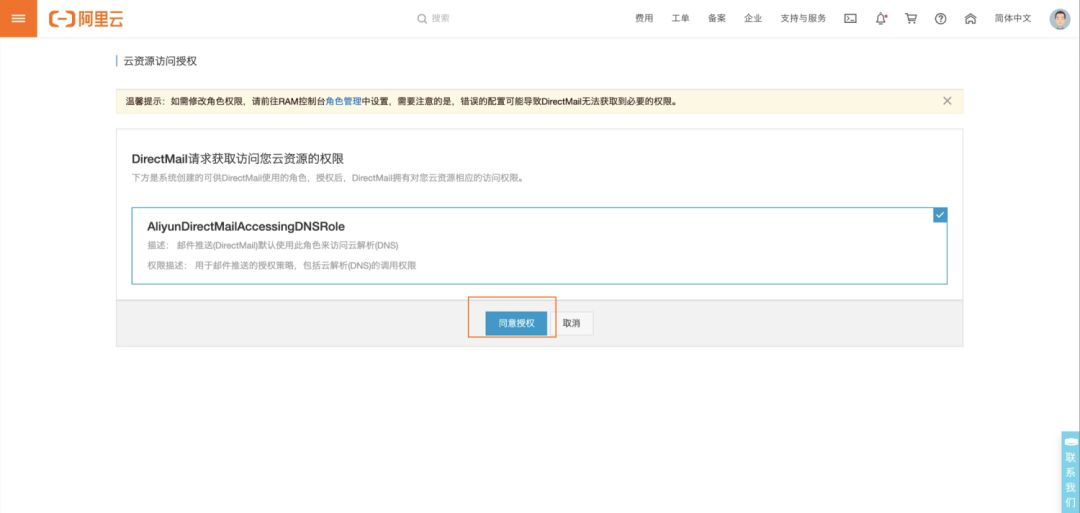Click the 云资源访问授权 page heading

(x=160, y=61)
